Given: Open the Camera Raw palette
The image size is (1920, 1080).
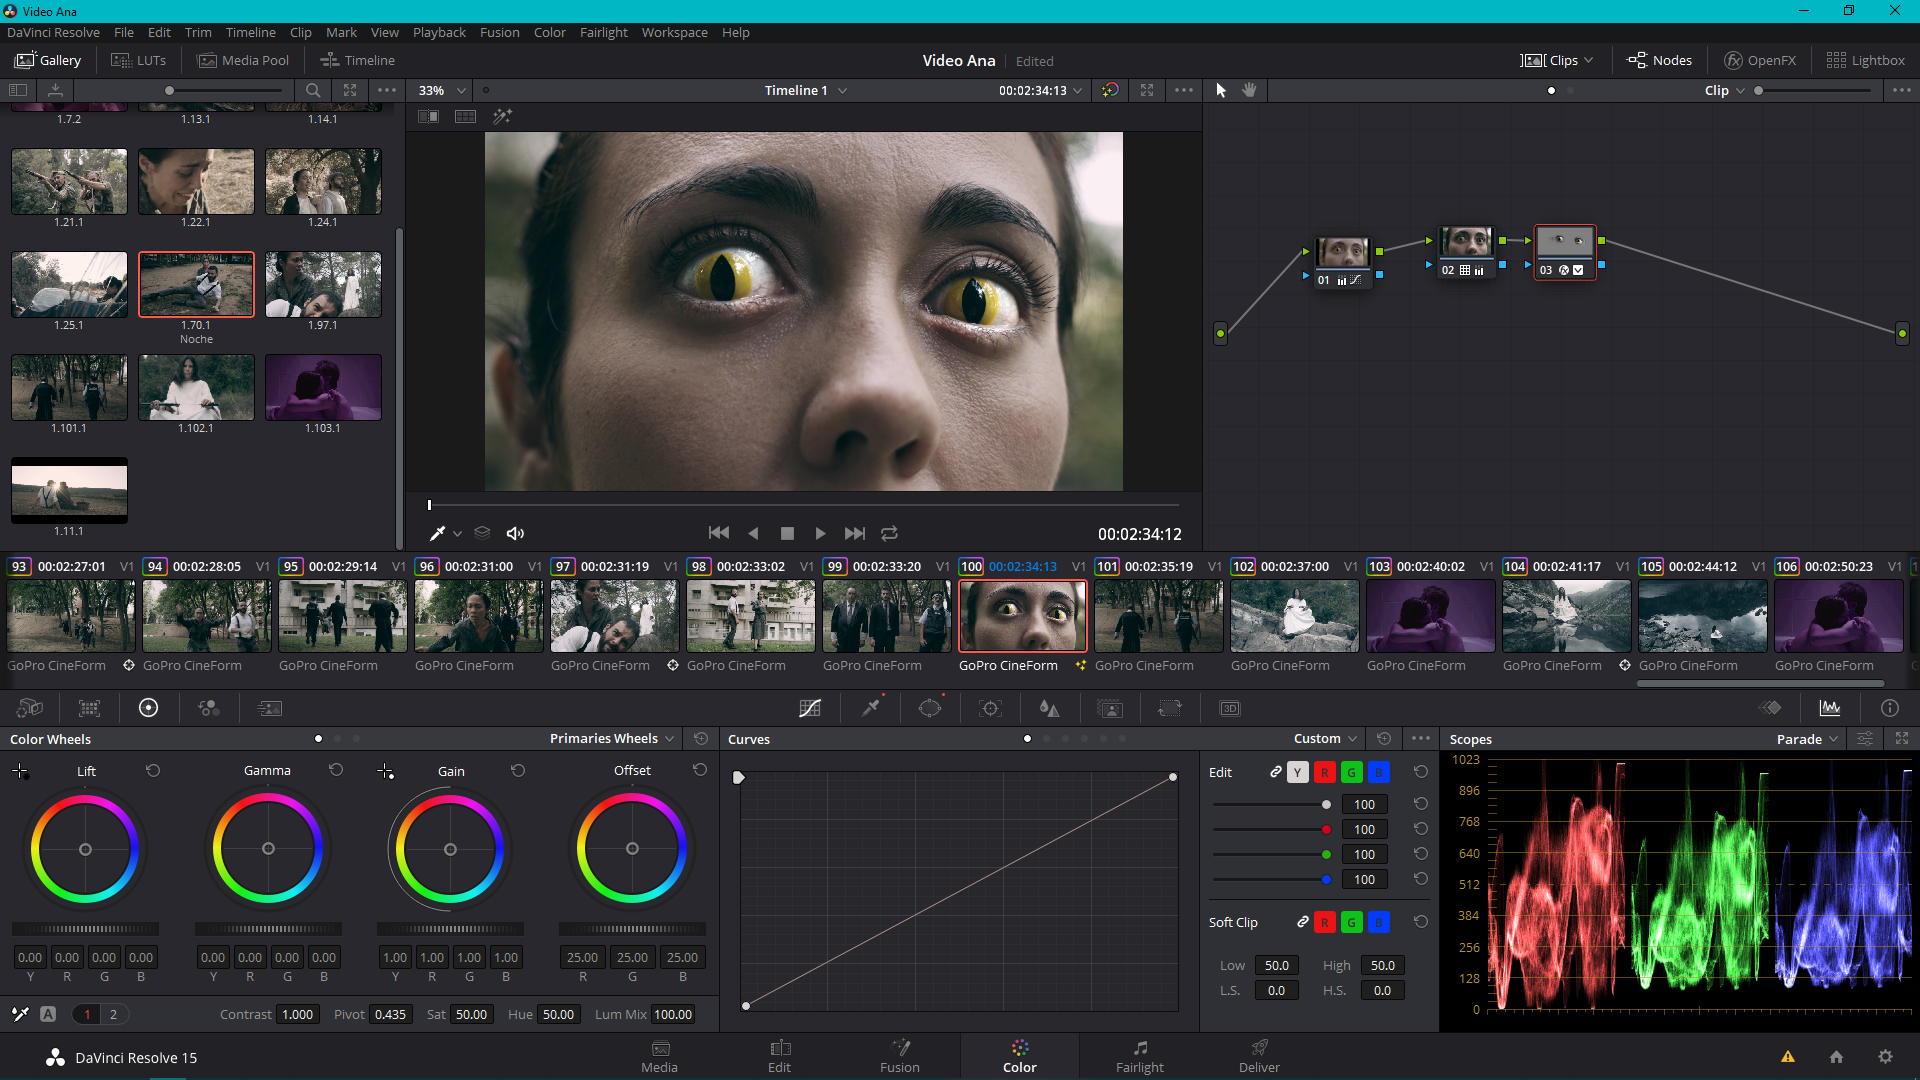Looking at the screenshot, I should tap(29, 708).
